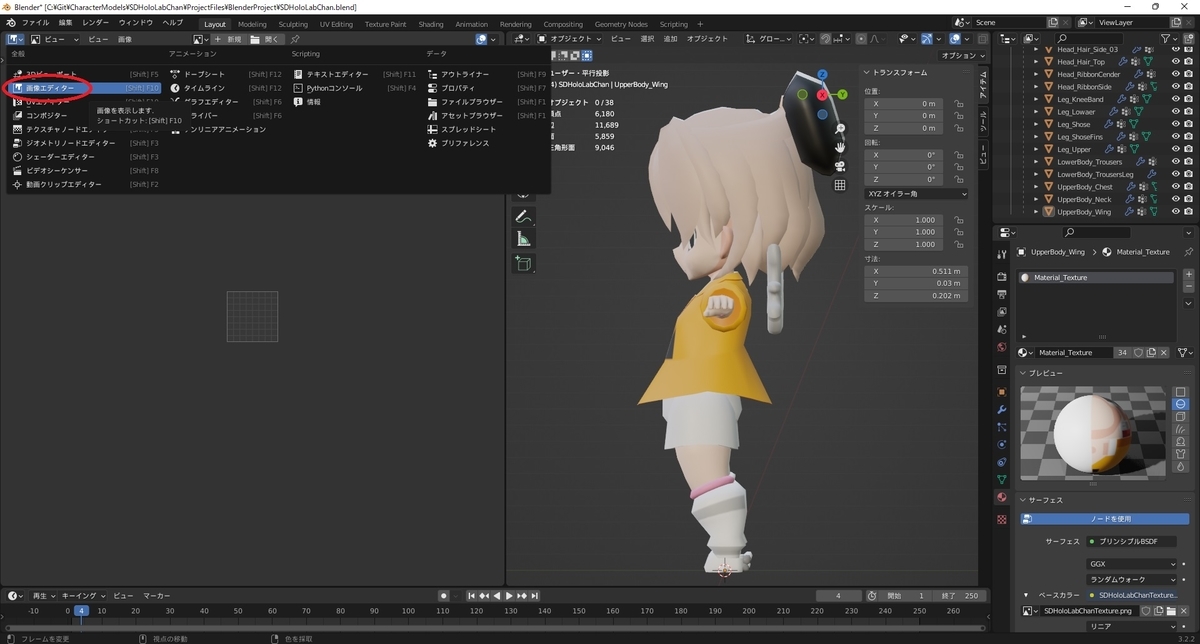1200x644 pixels.
Task: Select Image Editor in the editor type menu
Action: 50,88
